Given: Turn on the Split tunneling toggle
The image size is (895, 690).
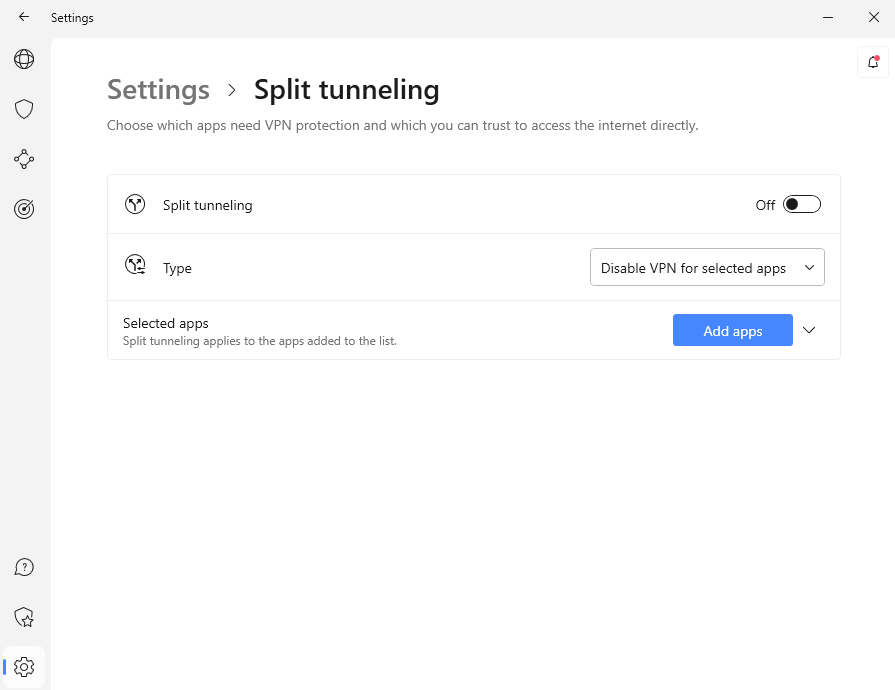Looking at the screenshot, I should point(801,205).
